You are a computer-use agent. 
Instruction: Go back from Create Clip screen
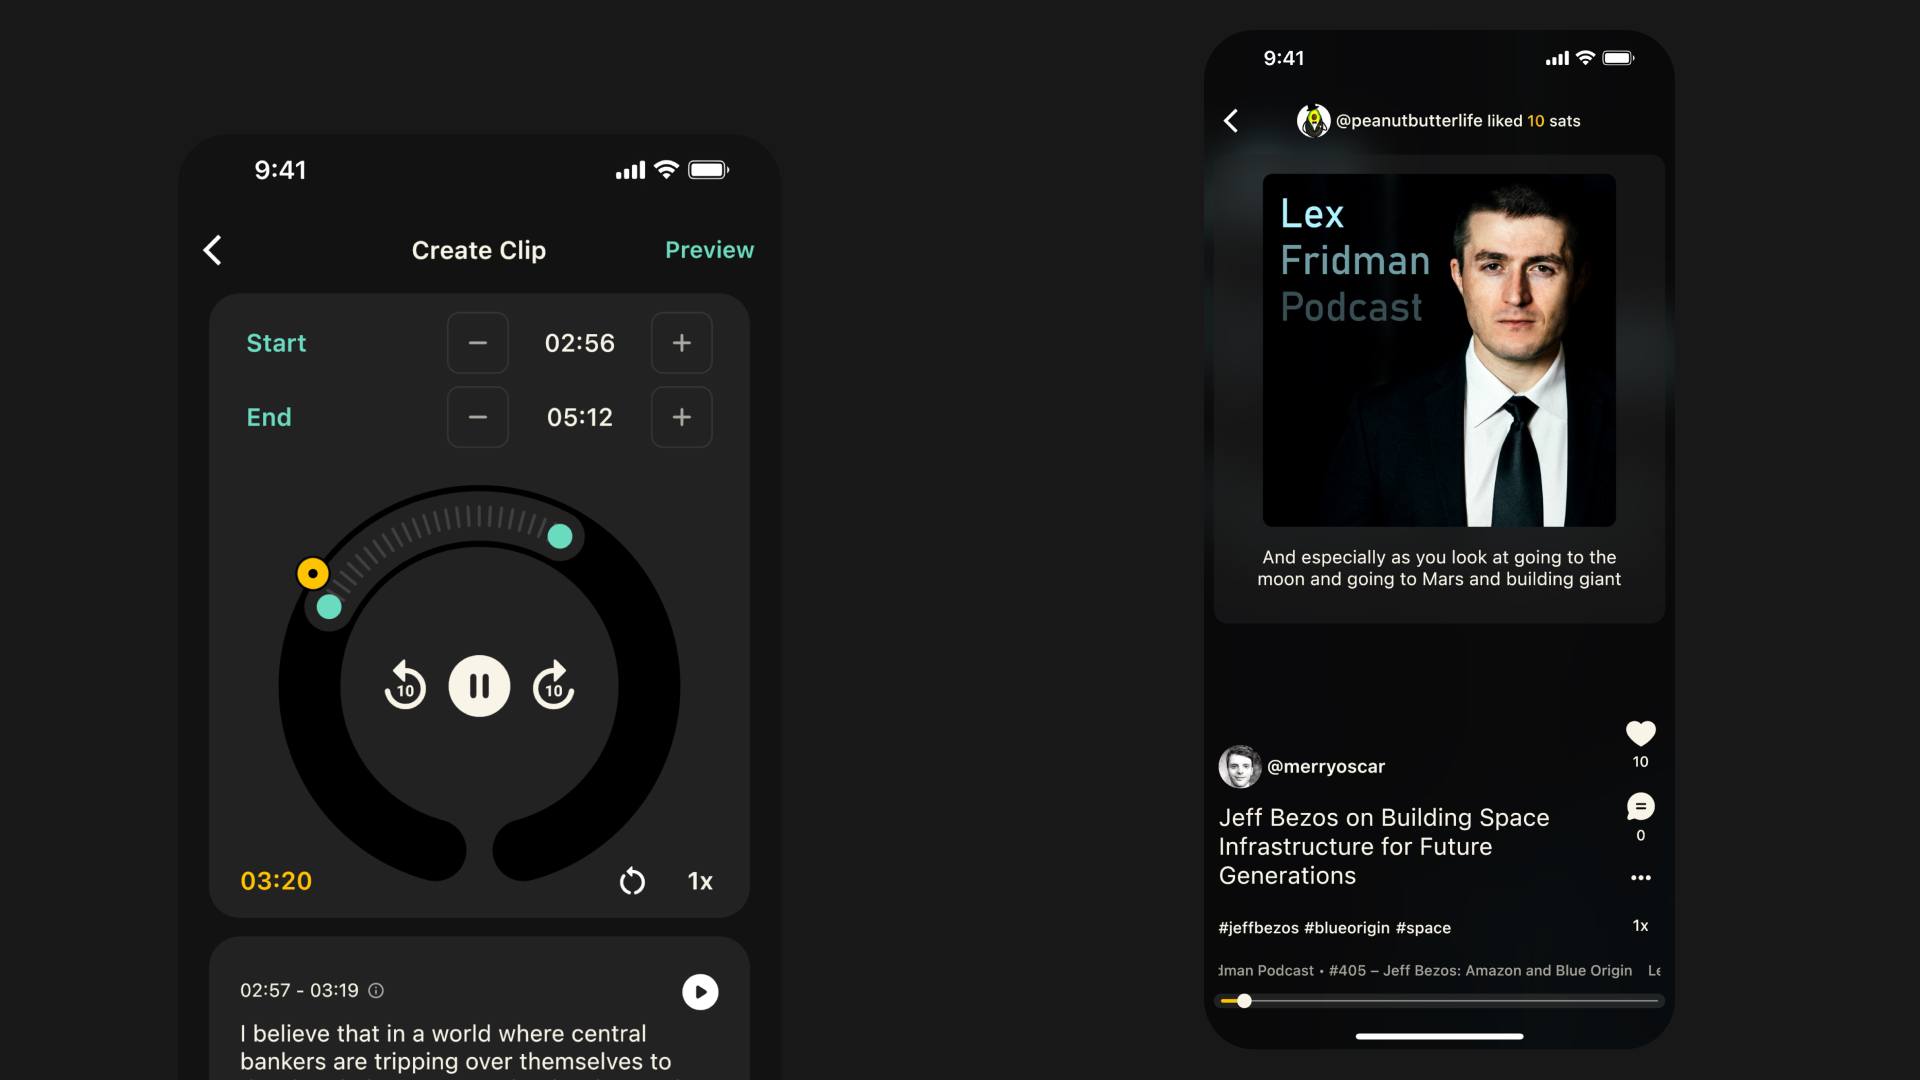pos(212,250)
